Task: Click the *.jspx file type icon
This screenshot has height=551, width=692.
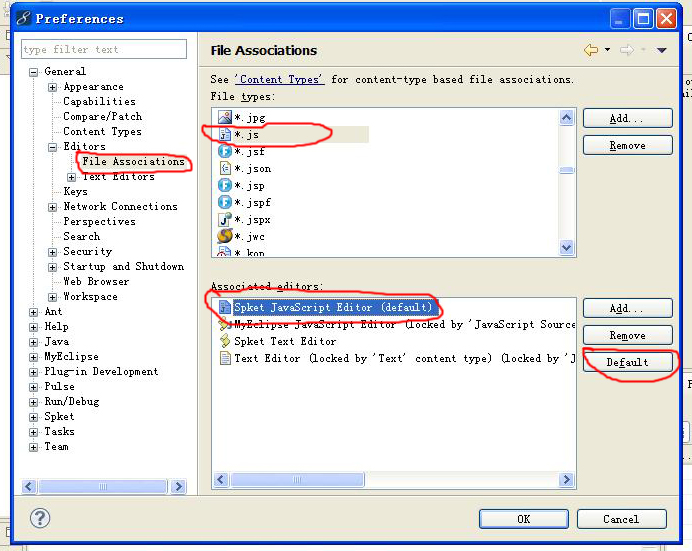Action: (225, 219)
